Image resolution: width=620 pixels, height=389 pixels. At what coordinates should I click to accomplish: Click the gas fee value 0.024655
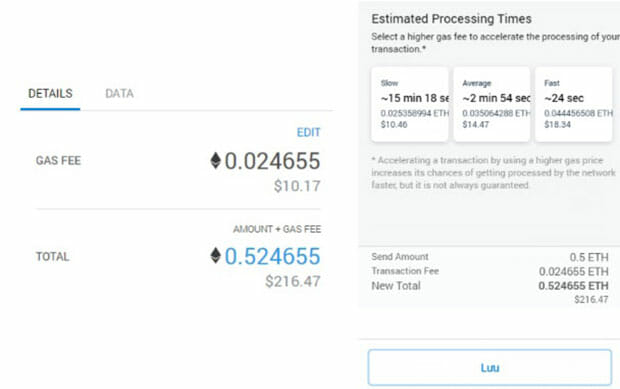point(272,161)
